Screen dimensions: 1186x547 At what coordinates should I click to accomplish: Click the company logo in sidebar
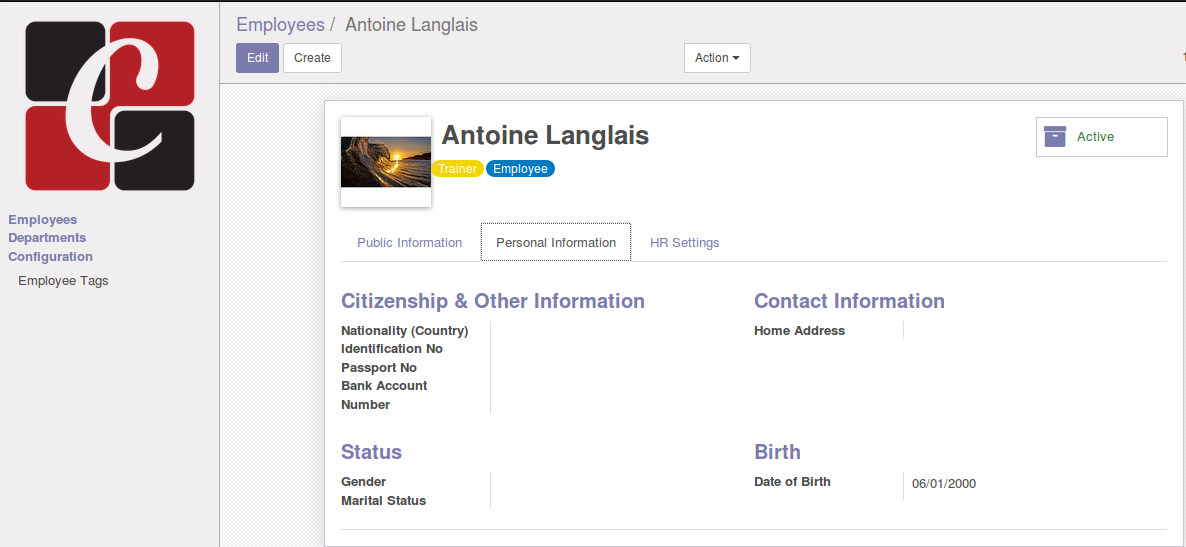(110, 105)
